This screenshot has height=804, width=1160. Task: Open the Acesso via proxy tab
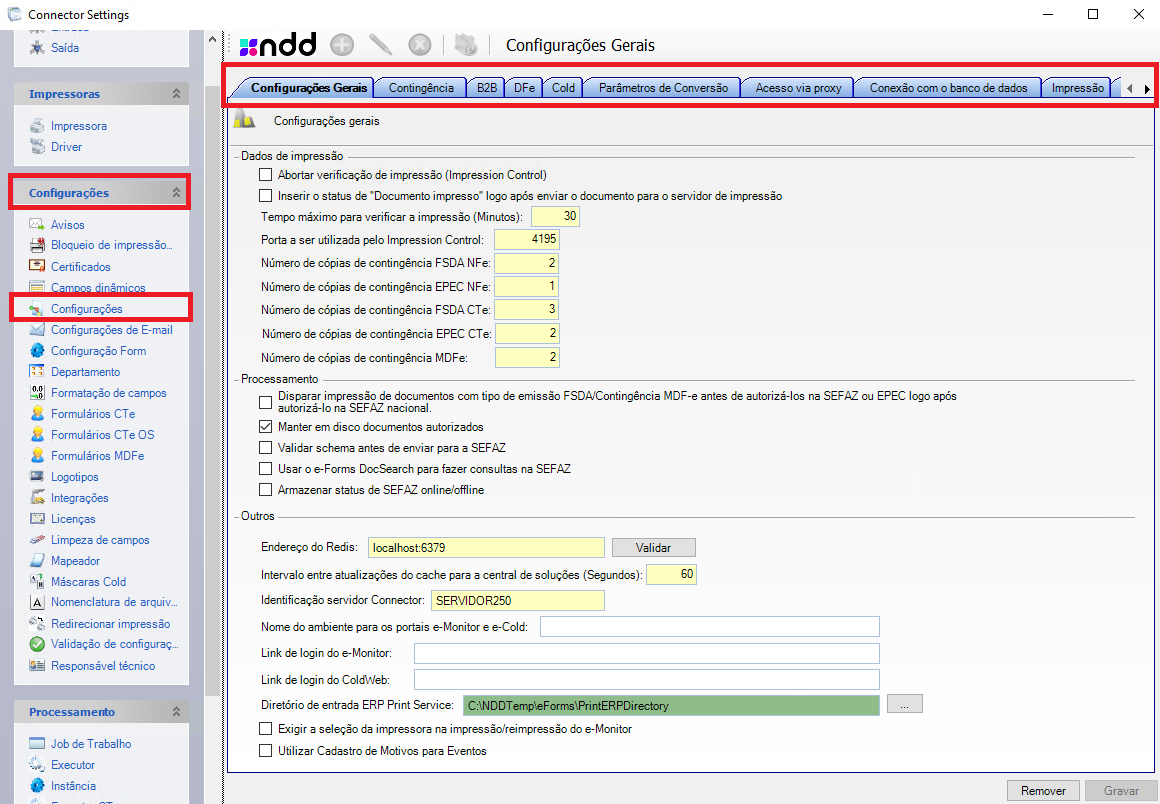[x=798, y=88]
